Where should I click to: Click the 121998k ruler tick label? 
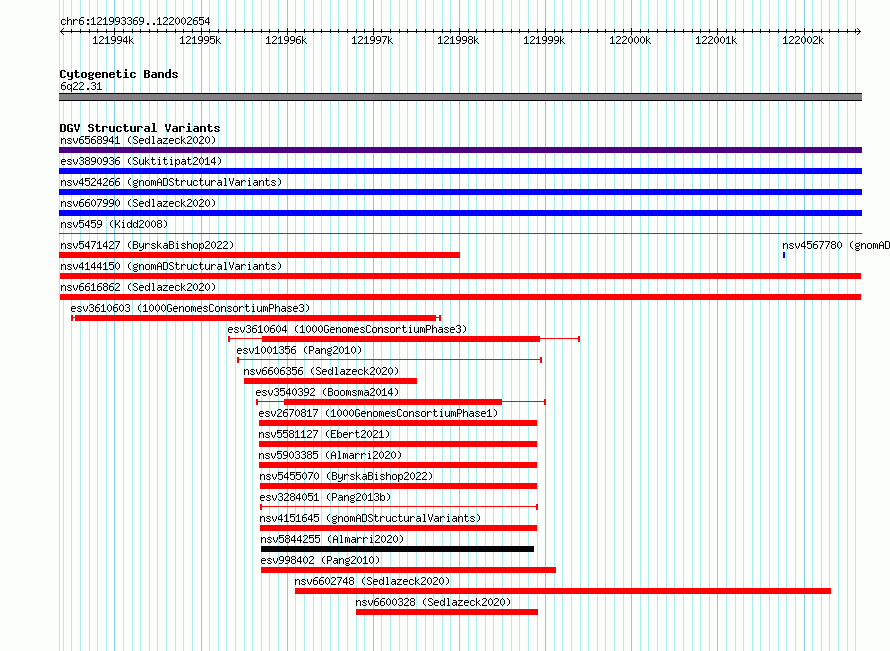(458, 40)
